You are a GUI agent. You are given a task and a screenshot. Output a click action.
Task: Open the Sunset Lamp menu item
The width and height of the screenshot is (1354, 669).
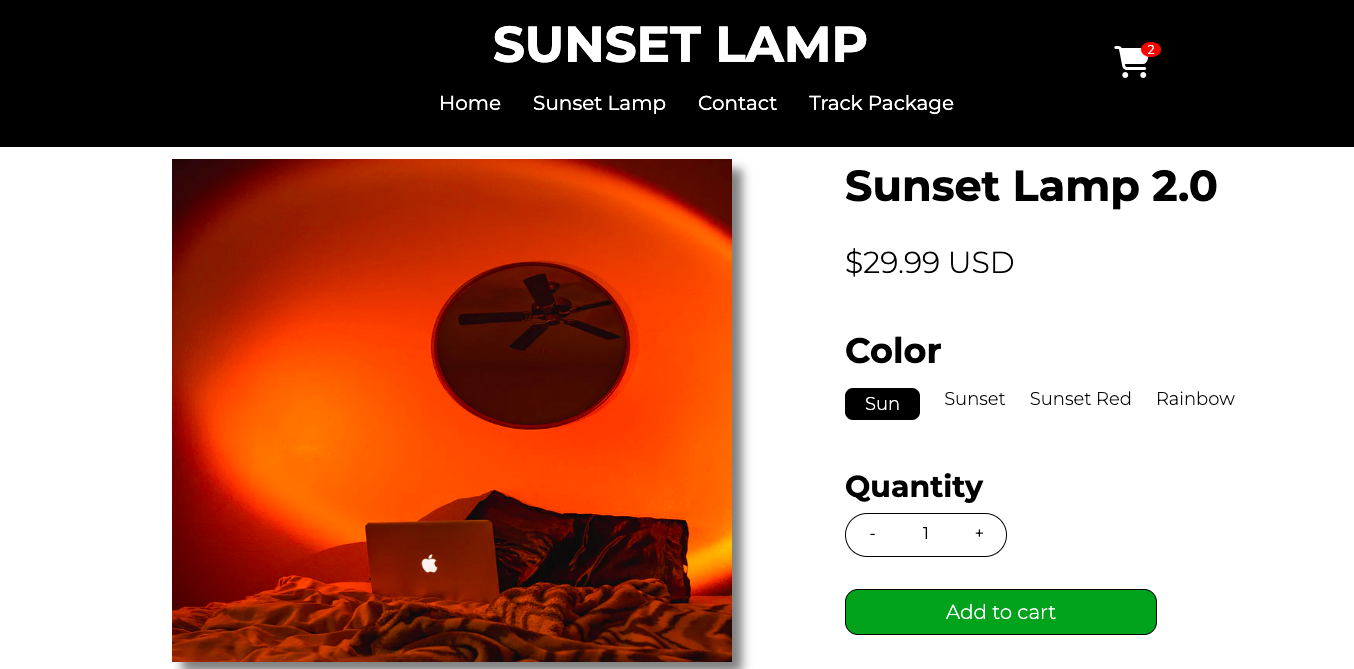tap(599, 103)
